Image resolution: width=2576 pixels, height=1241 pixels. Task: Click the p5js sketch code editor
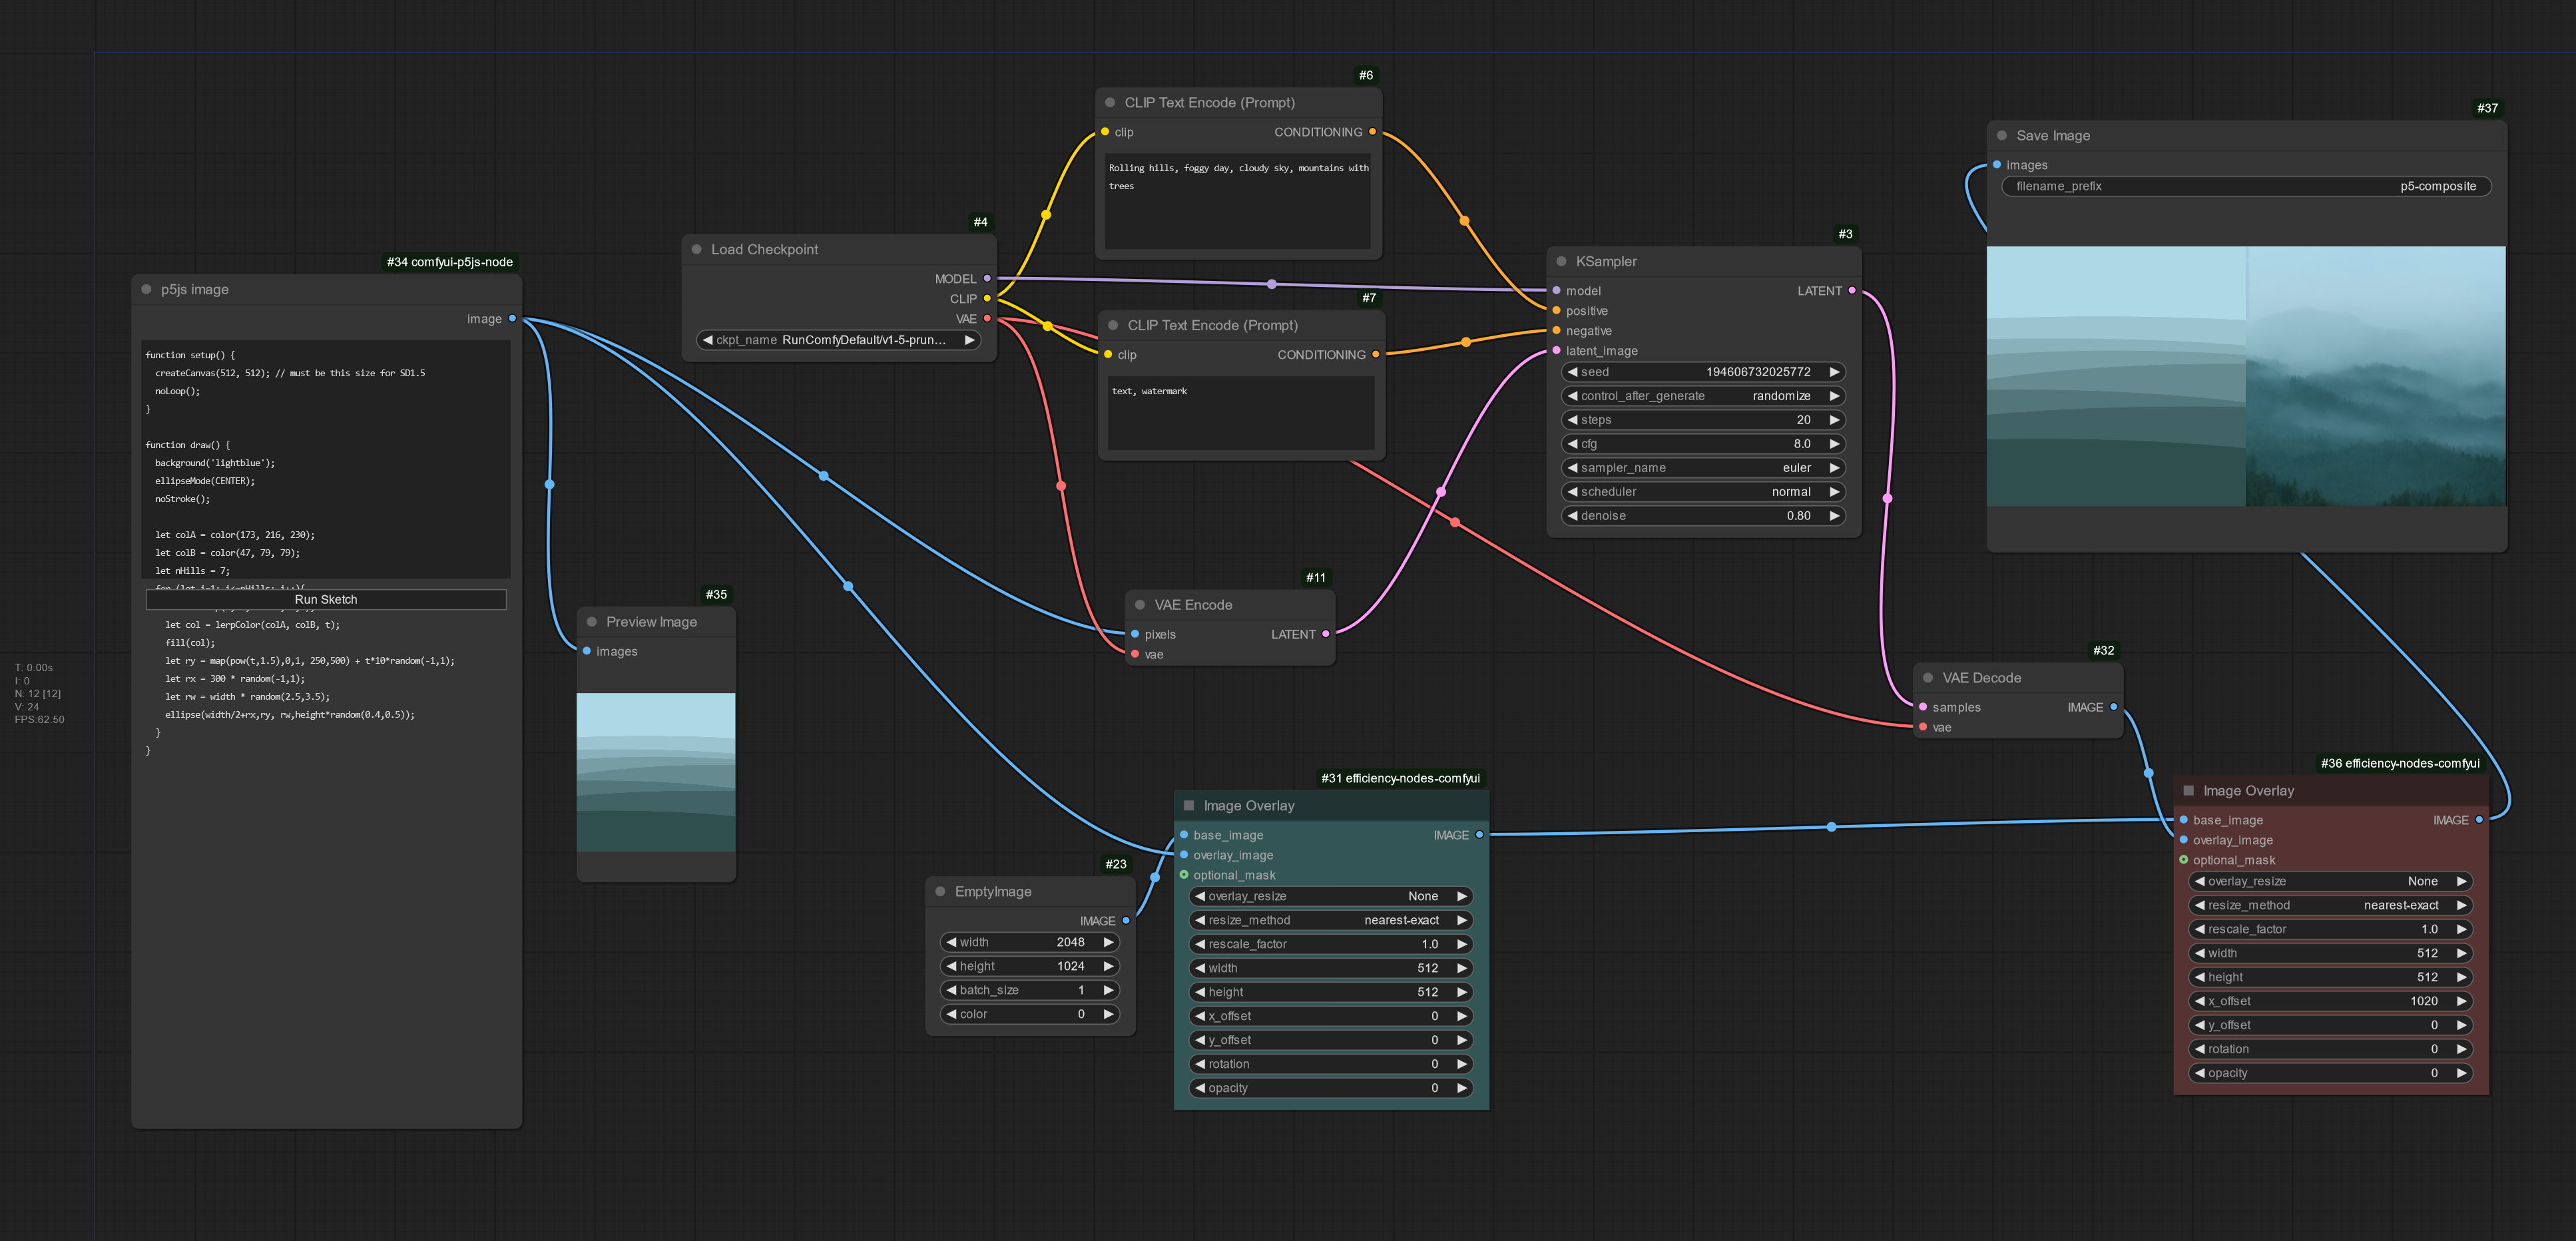(x=327, y=460)
